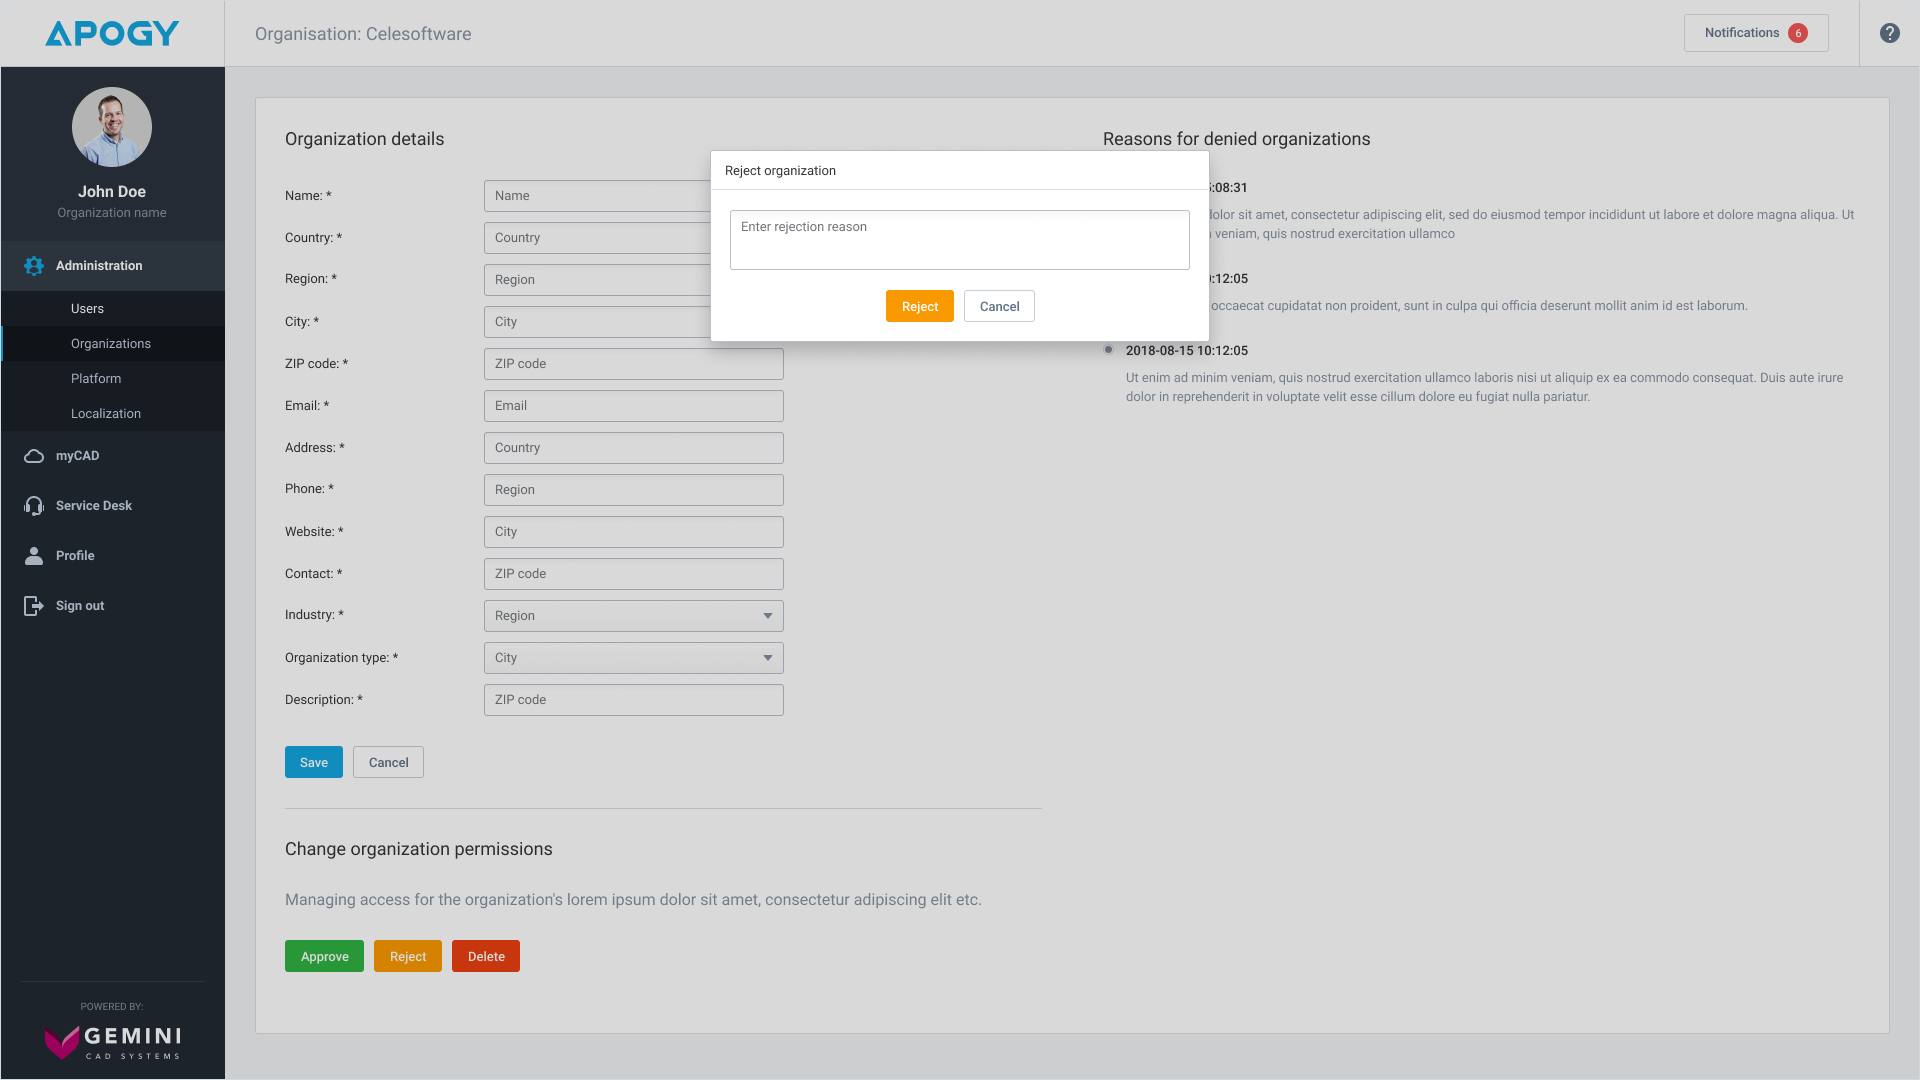Open the Notifications button with badge
This screenshot has height=1080, width=1920.
point(1755,33)
